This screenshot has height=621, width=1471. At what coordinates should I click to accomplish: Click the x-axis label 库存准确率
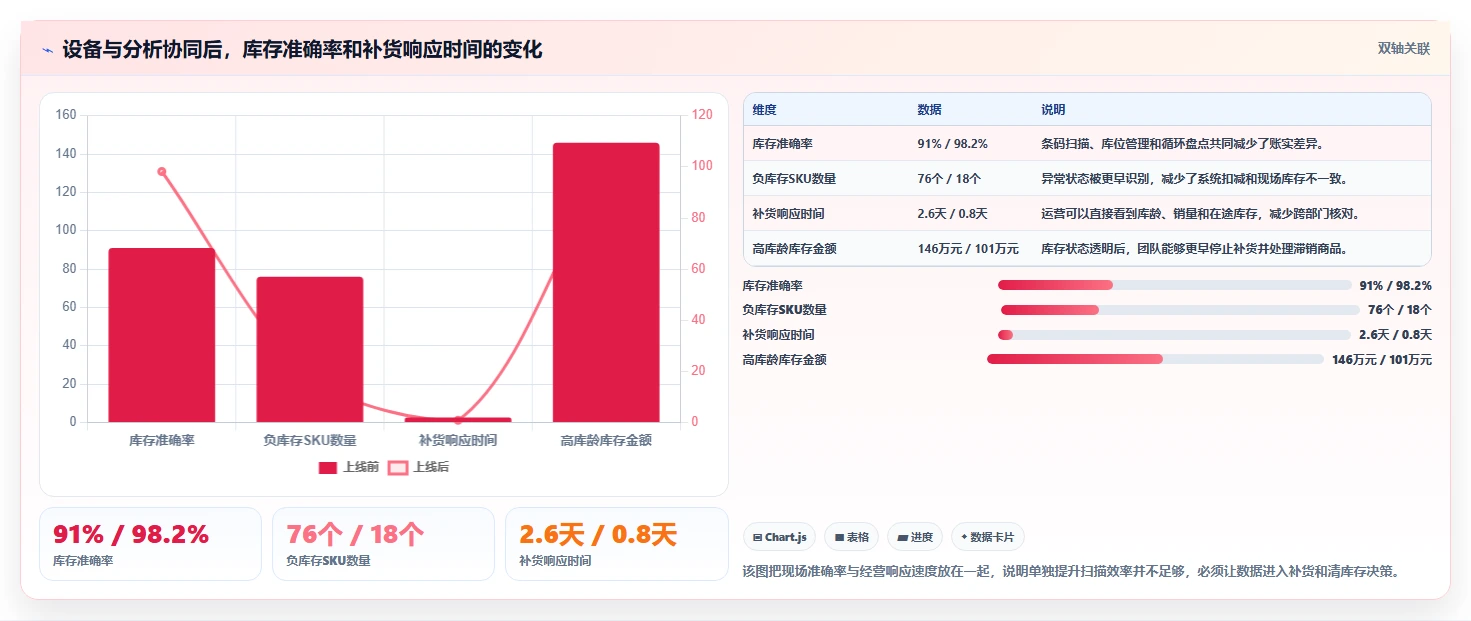tap(162, 440)
